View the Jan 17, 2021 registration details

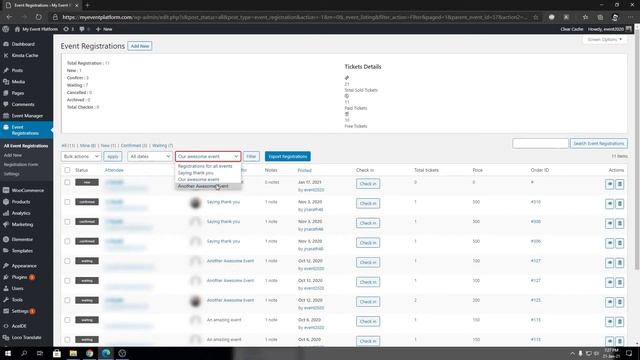point(609,184)
